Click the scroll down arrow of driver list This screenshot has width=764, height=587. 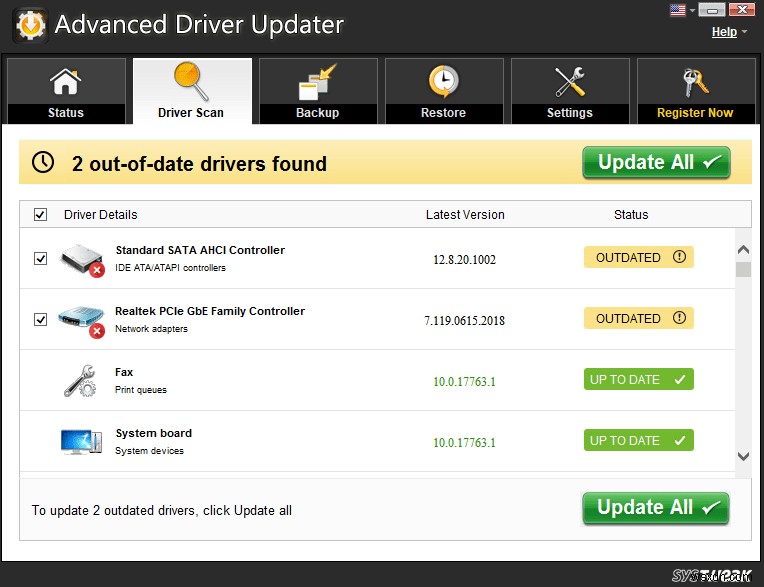[743, 456]
